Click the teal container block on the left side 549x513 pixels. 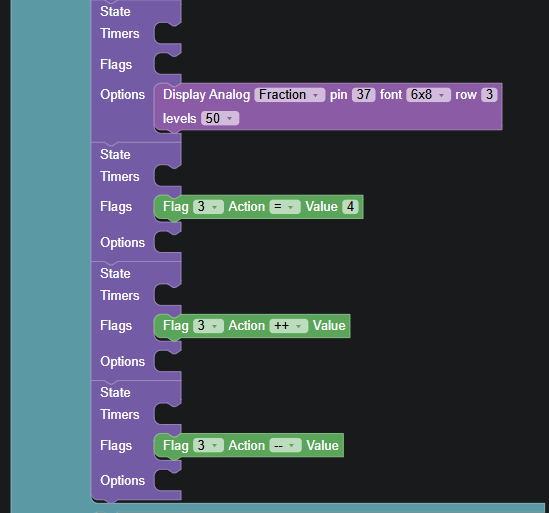(x=51, y=245)
